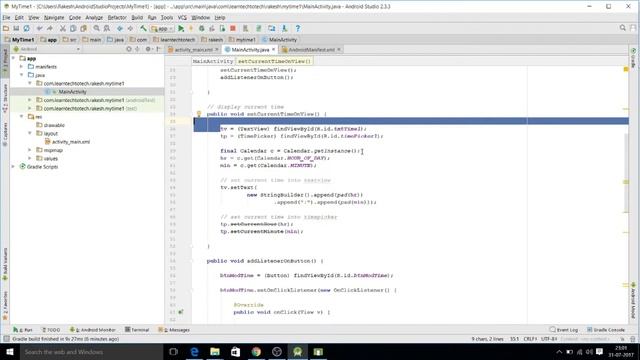Click the Make Project hammer icon
Viewport: 640px width, 360px height.
pyautogui.click(x=143, y=28)
